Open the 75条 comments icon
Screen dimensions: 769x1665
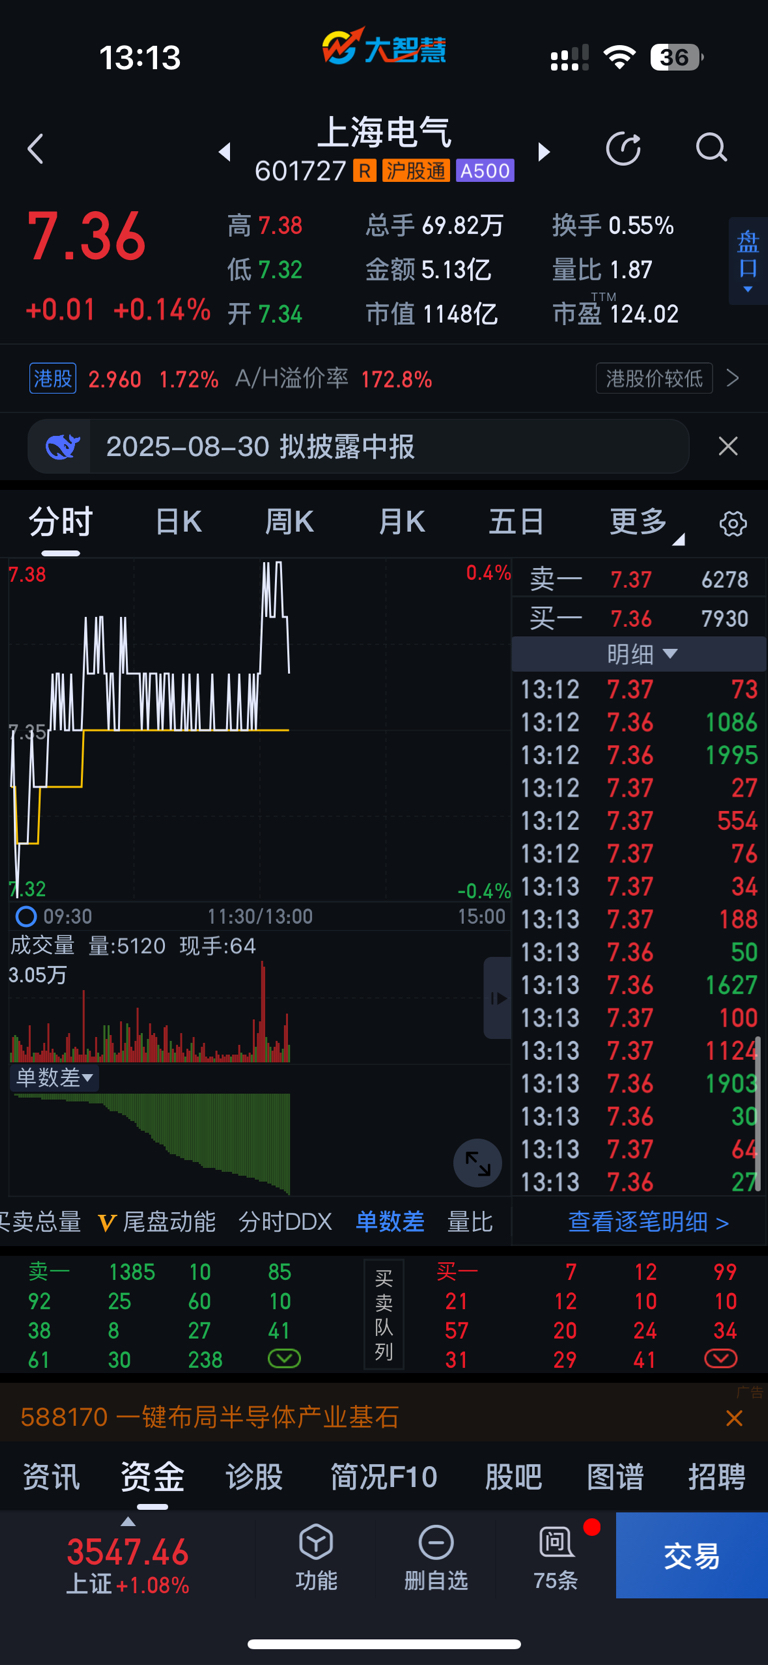click(x=556, y=1542)
